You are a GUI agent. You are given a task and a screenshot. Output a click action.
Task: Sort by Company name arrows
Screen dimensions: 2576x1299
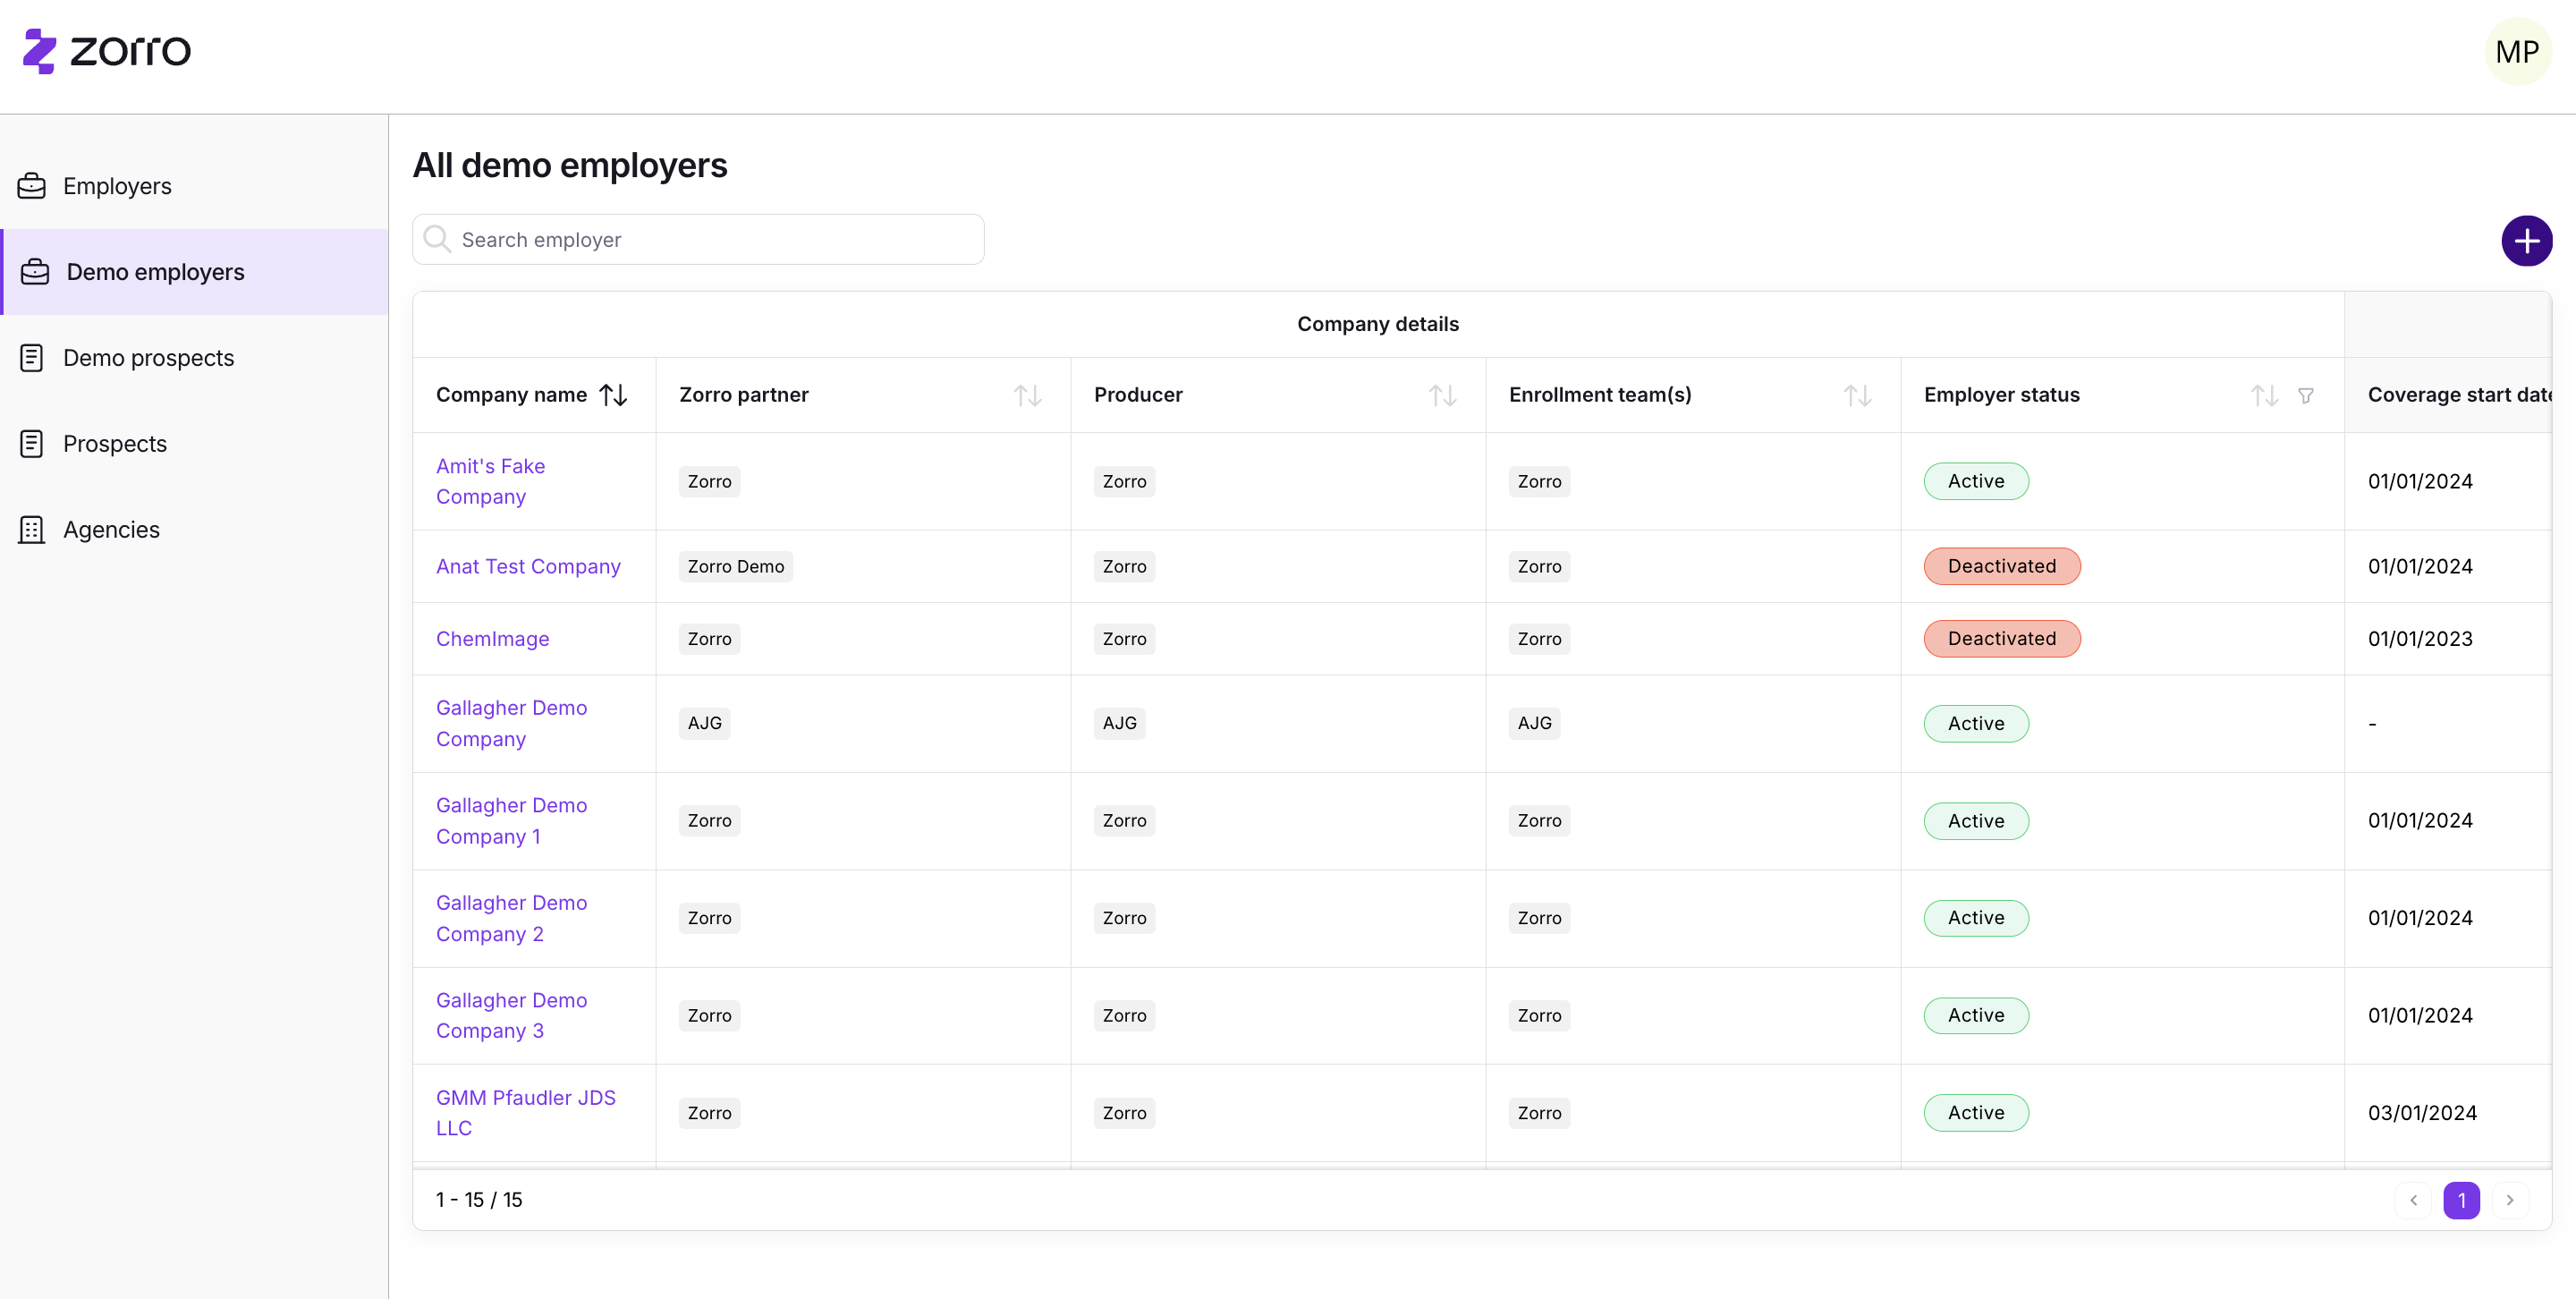coord(613,395)
